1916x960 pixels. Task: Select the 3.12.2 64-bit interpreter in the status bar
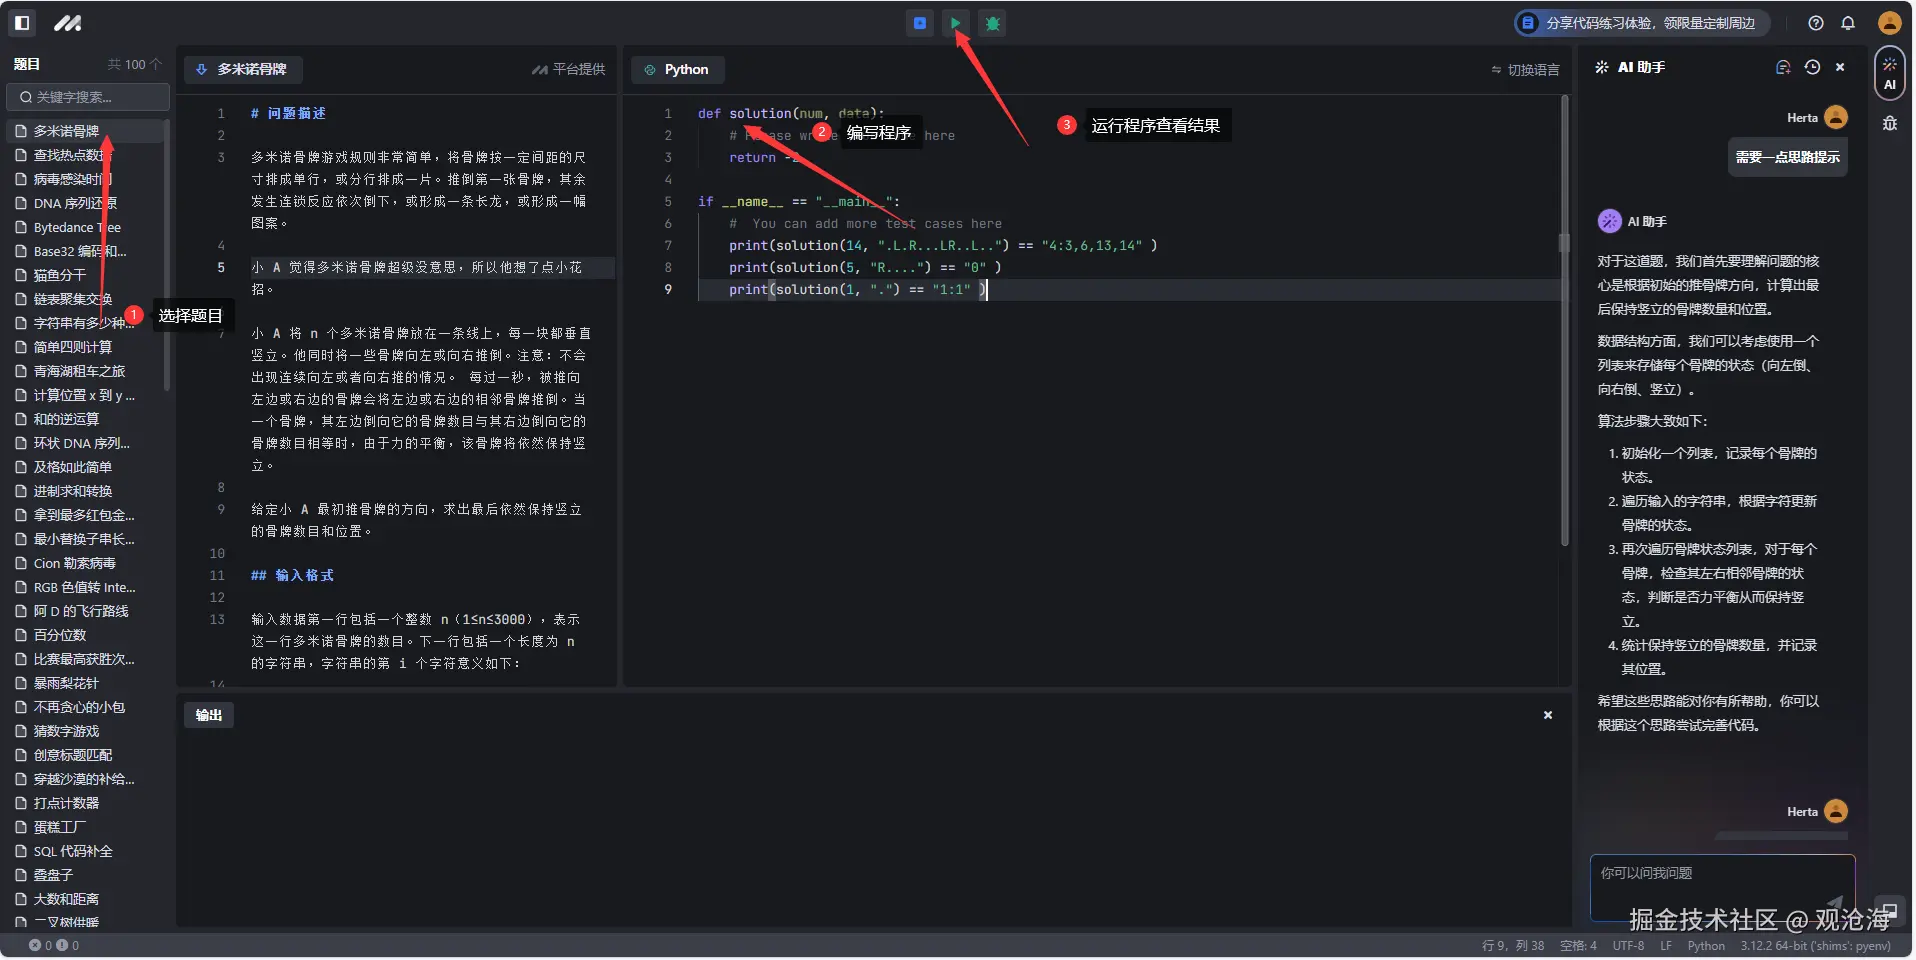[1815, 946]
